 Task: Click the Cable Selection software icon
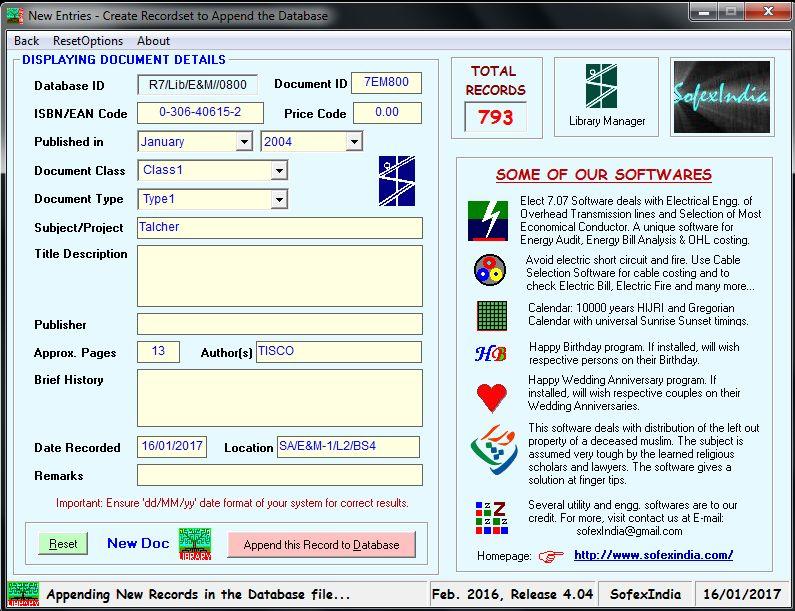pos(490,270)
